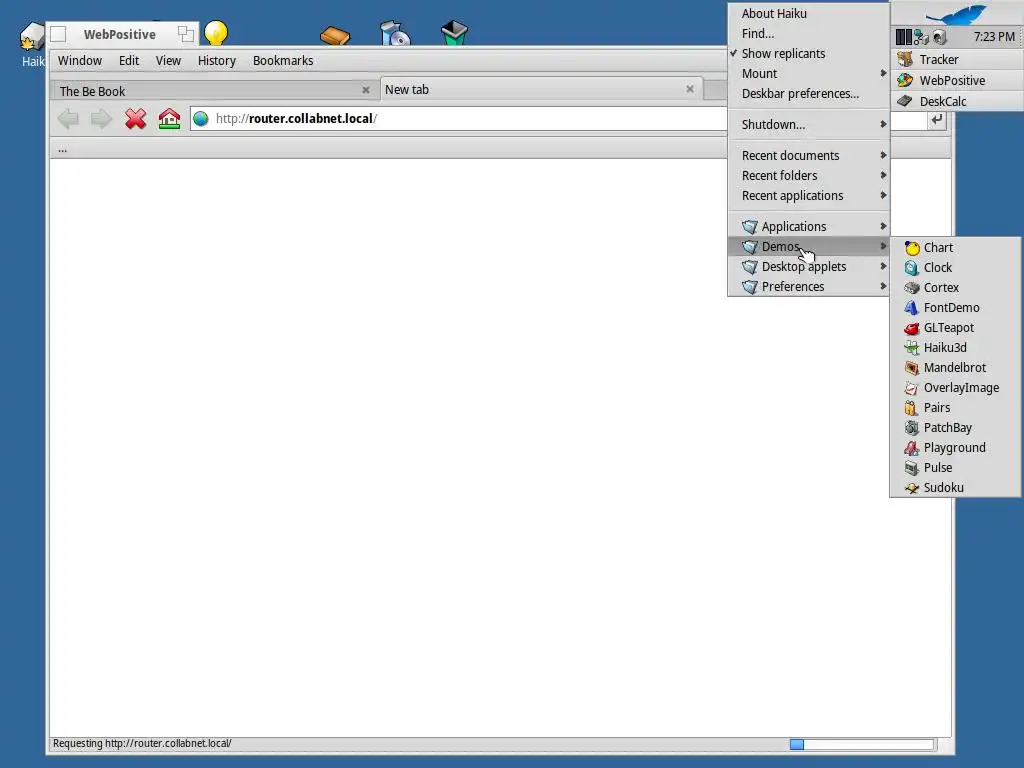
Task: Expand the Shutdown submenu
Action: point(808,125)
